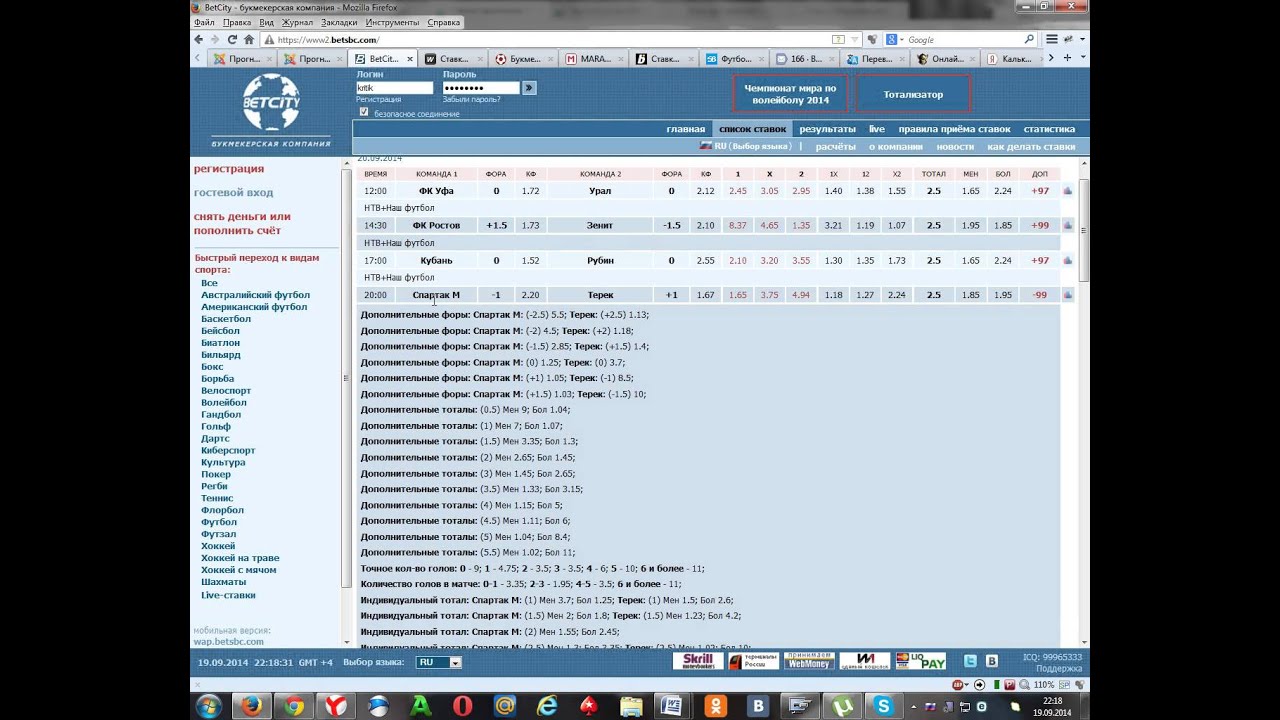Expand the +97 extra bets for ФК Уфа
1280x720 pixels.
tap(1040, 191)
